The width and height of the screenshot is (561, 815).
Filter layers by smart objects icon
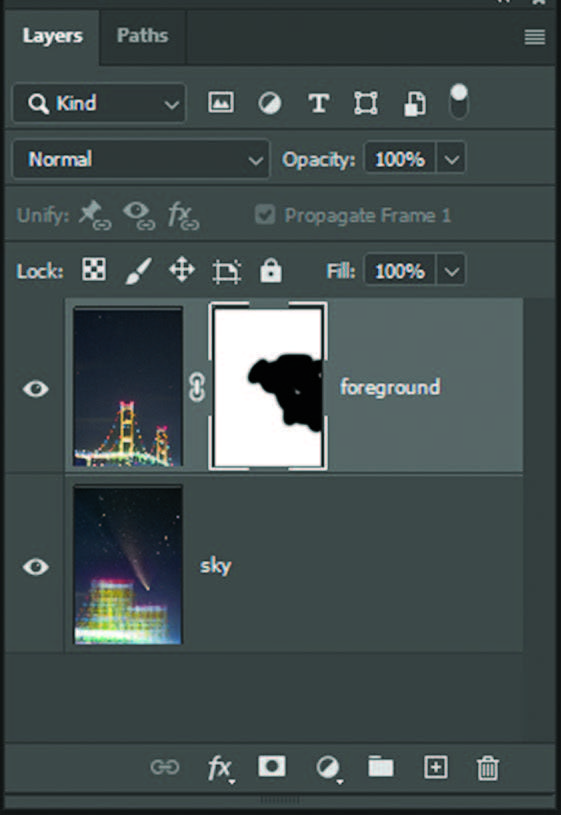(415, 103)
